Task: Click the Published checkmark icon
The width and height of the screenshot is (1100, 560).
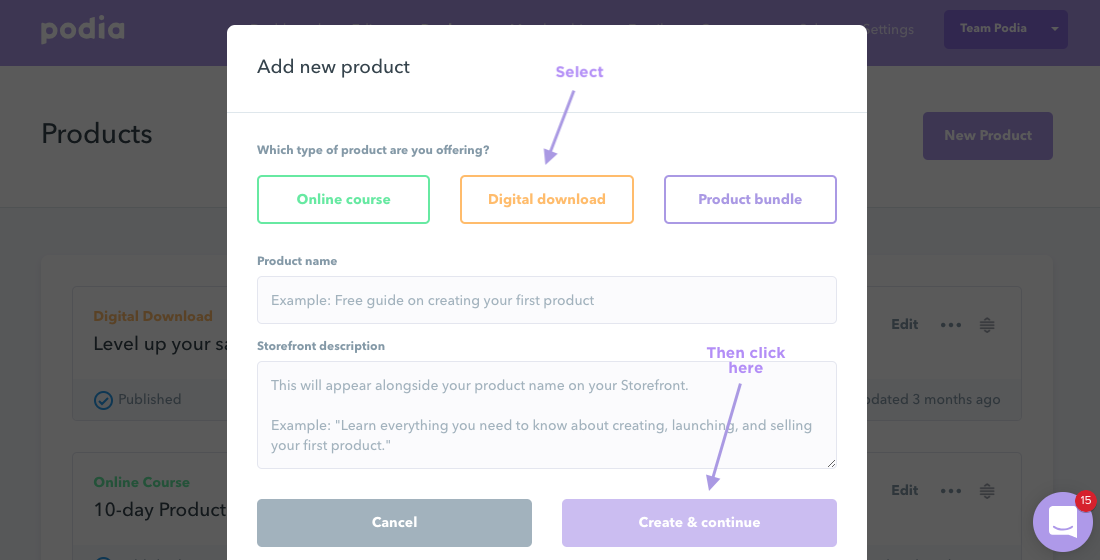Action: [x=103, y=400]
